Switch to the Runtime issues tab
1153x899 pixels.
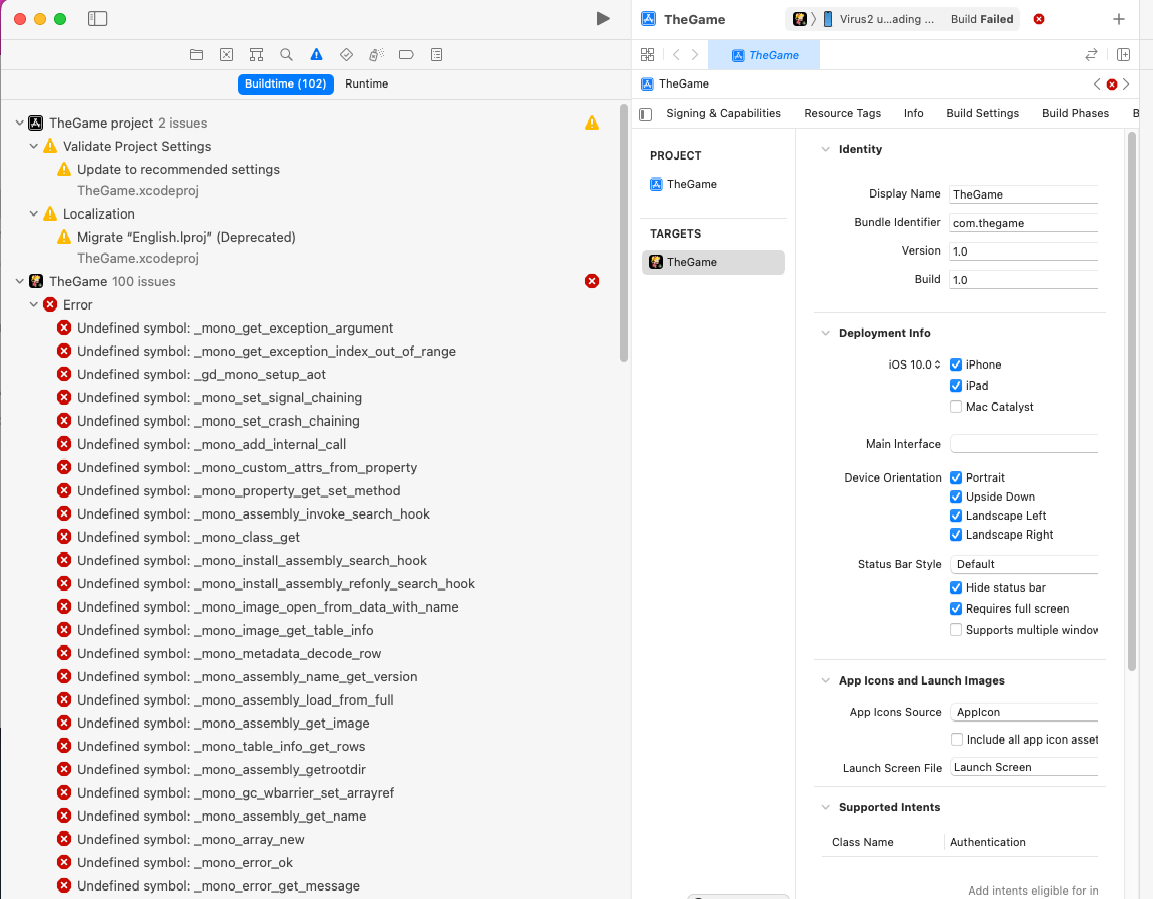tap(366, 84)
